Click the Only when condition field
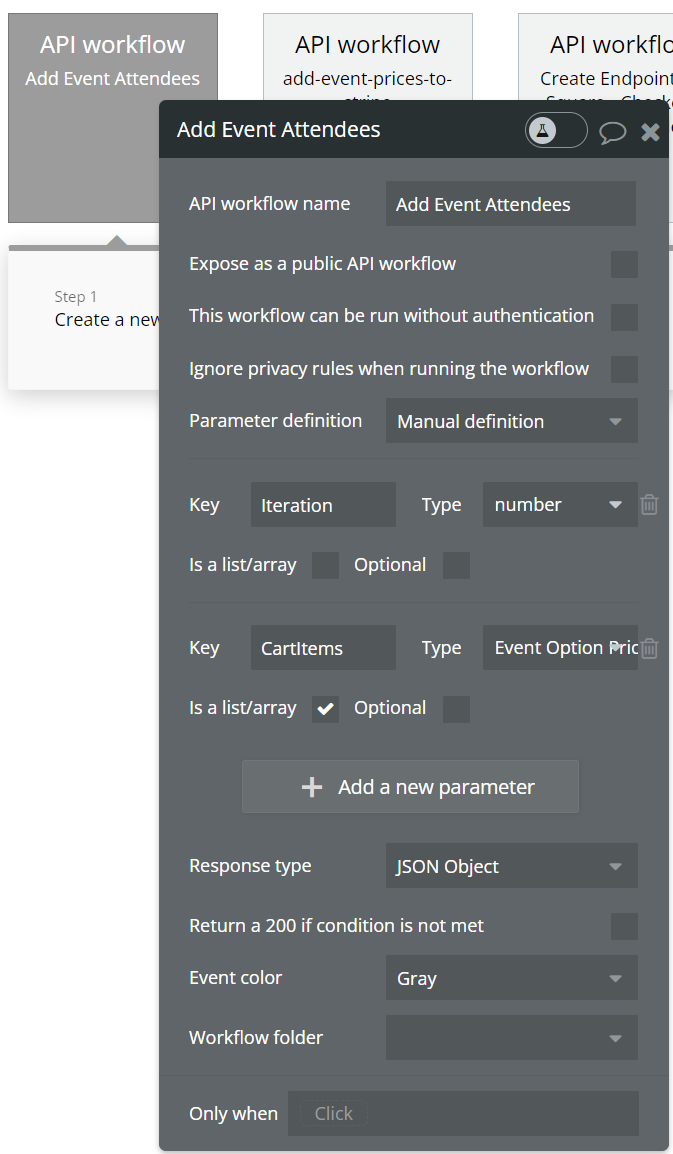 (x=463, y=1113)
